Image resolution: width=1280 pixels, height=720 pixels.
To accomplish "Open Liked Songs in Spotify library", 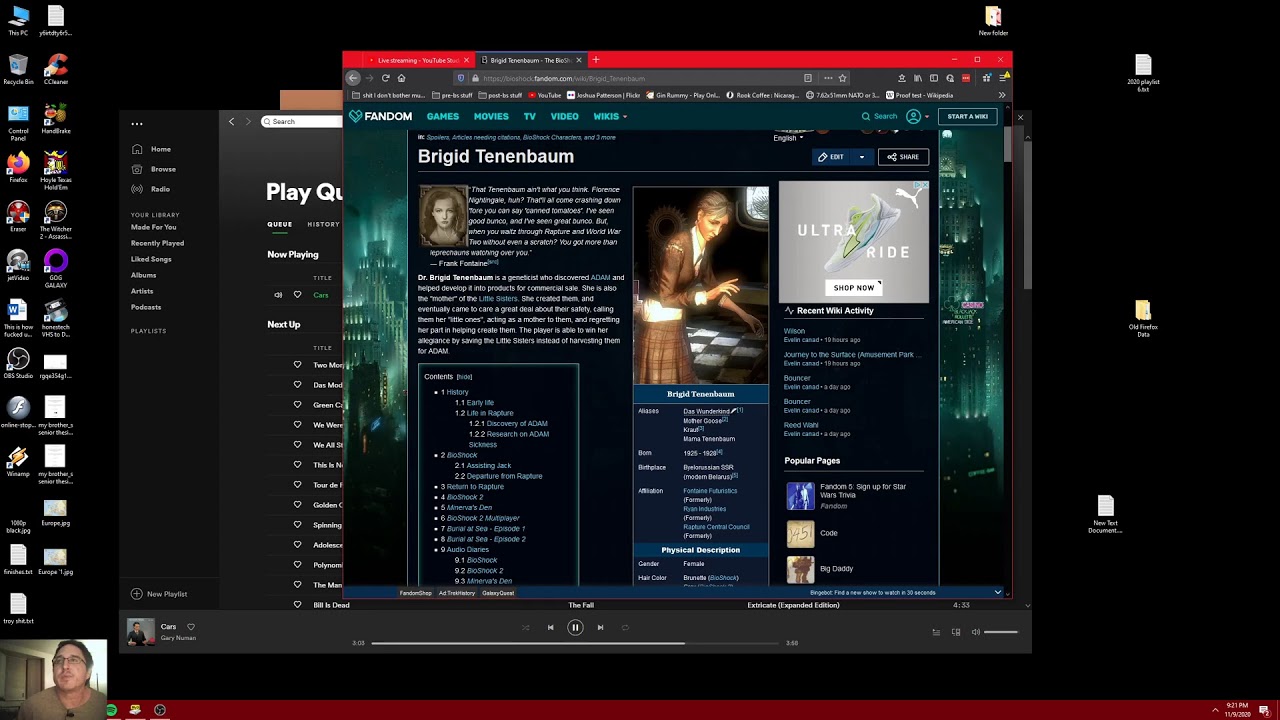I will tap(151, 259).
